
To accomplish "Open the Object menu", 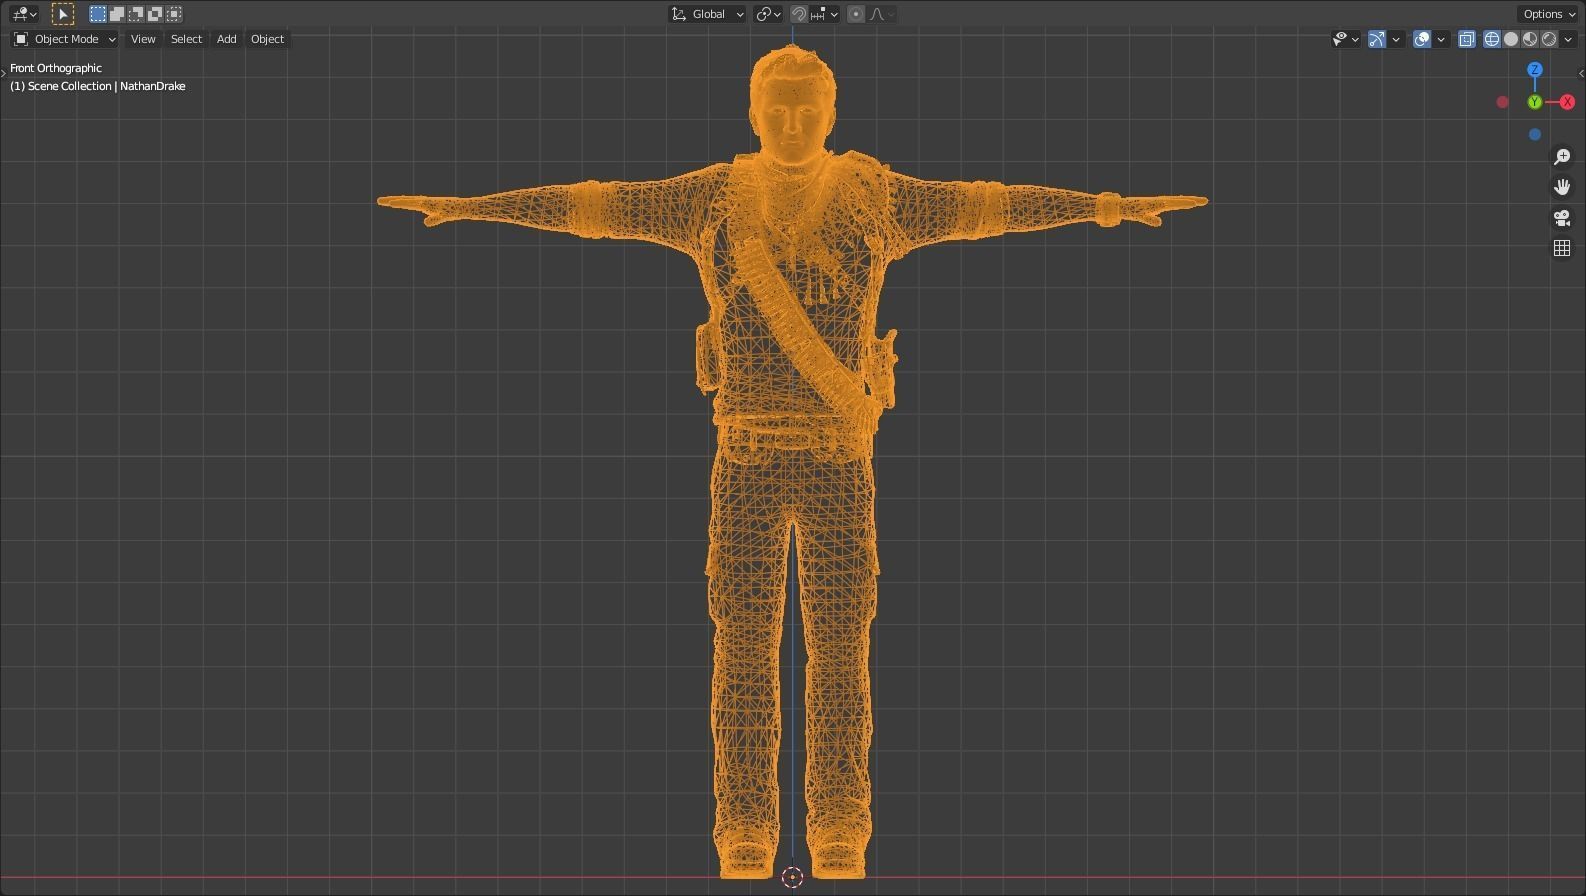I will (x=267, y=39).
